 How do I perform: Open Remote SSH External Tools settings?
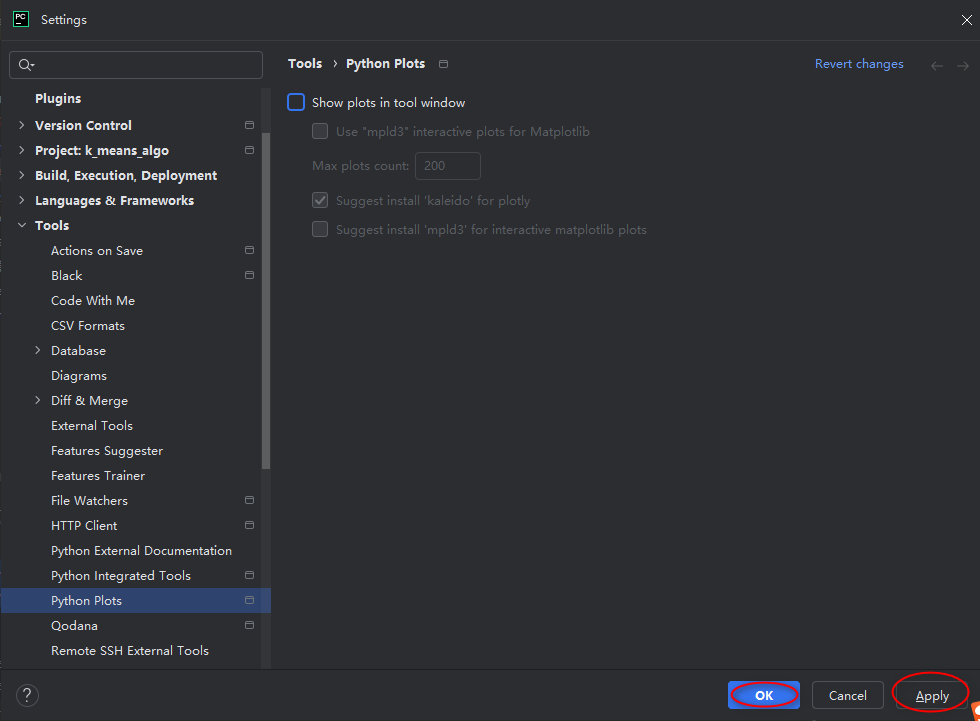tap(130, 650)
